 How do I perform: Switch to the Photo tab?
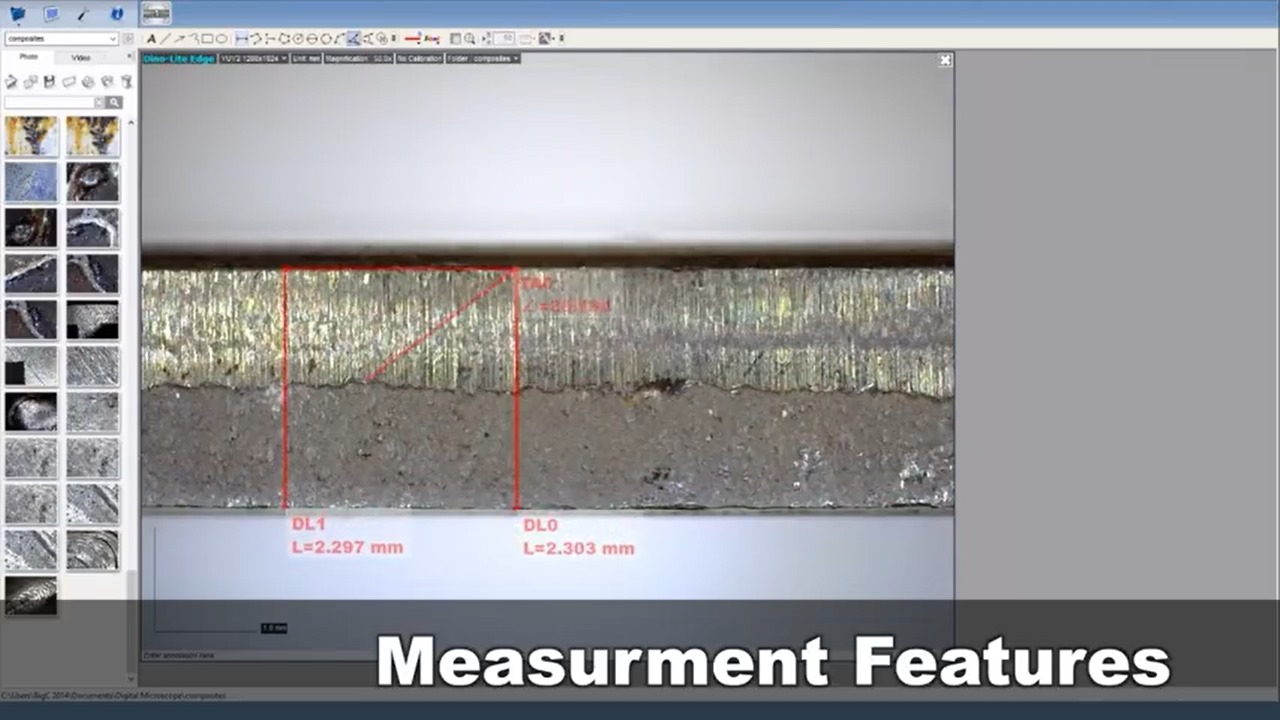pyautogui.click(x=29, y=57)
